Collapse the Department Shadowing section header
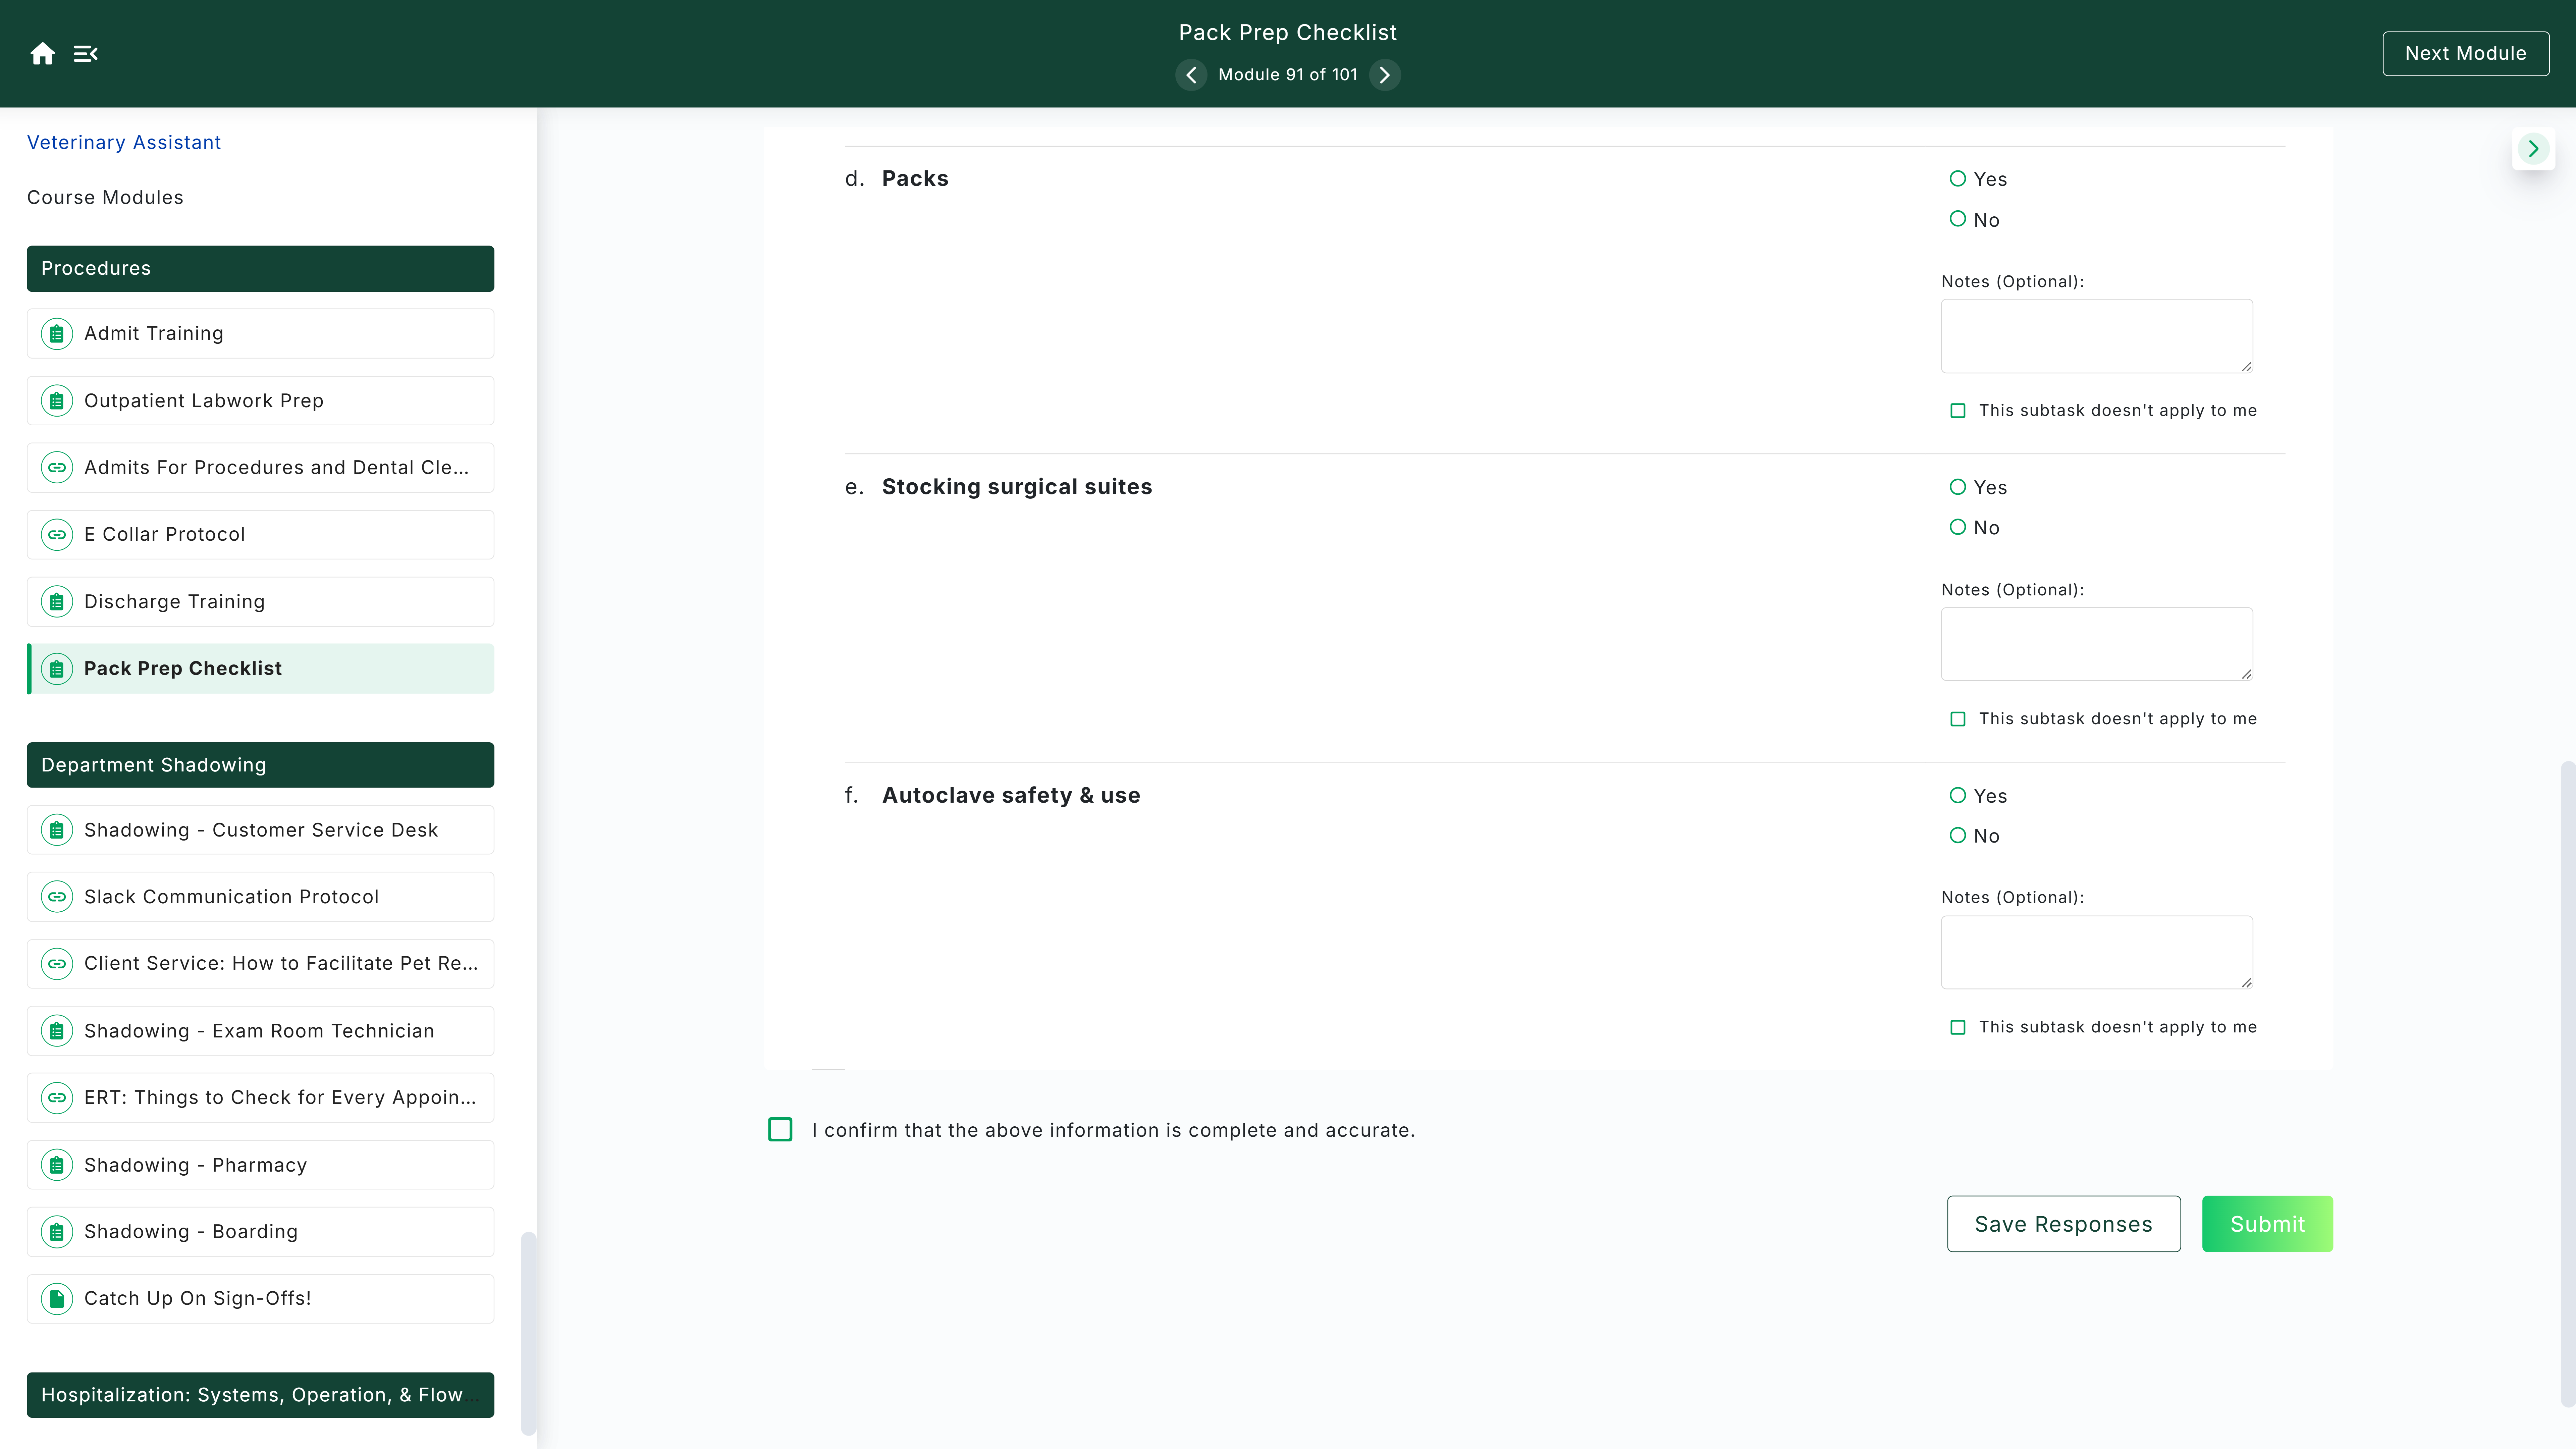 click(x=260, y=765)
